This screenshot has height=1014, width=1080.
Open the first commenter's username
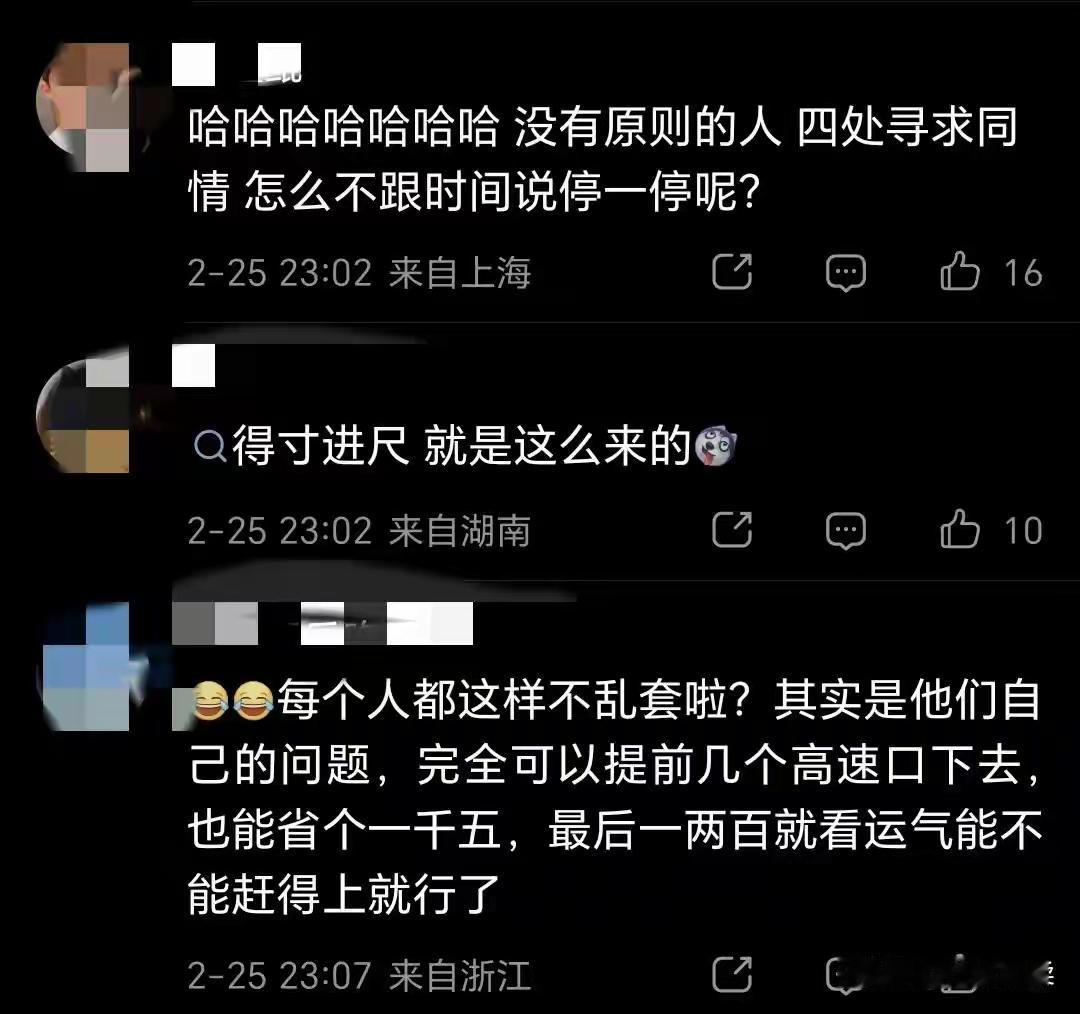[x=236, y=64]
